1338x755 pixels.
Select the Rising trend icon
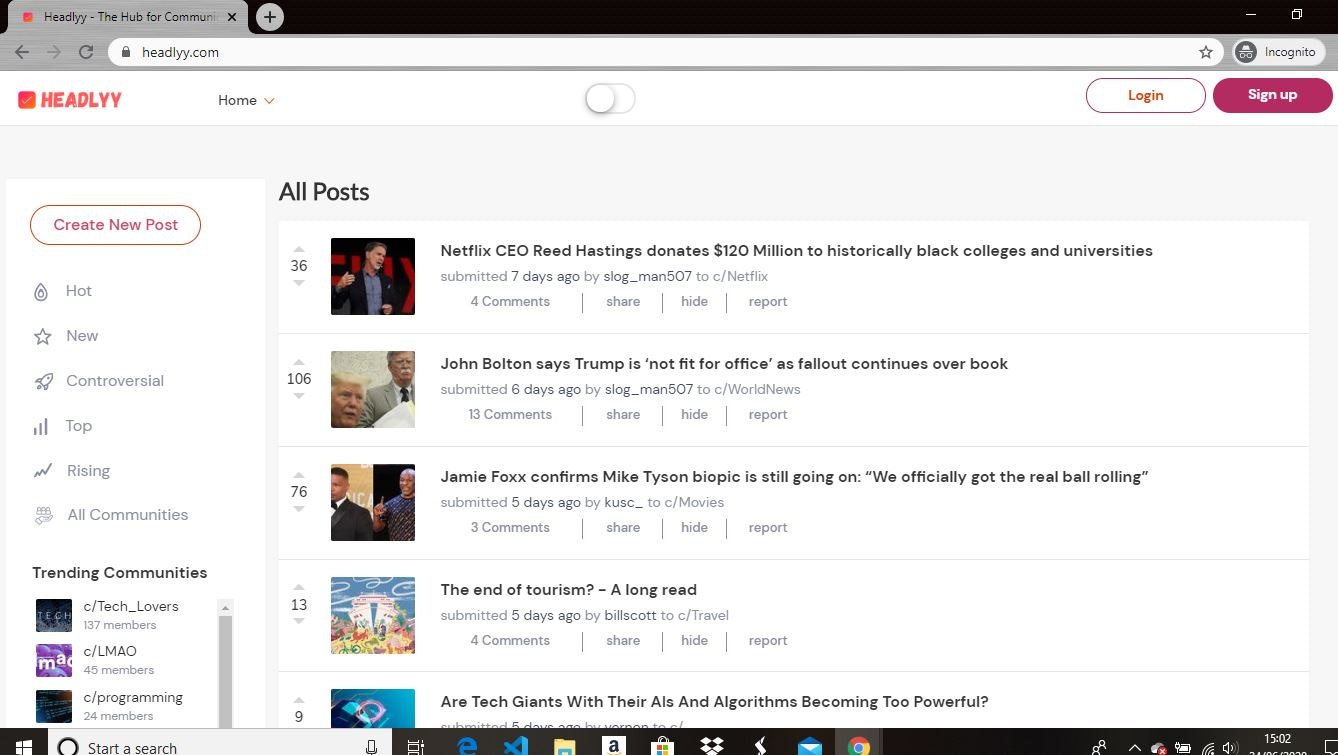42,471
